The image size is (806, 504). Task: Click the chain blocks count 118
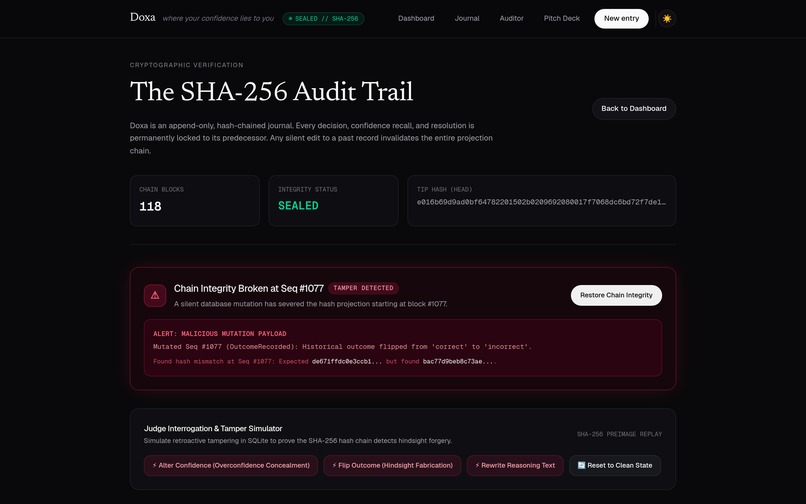[x=150, y=206]
